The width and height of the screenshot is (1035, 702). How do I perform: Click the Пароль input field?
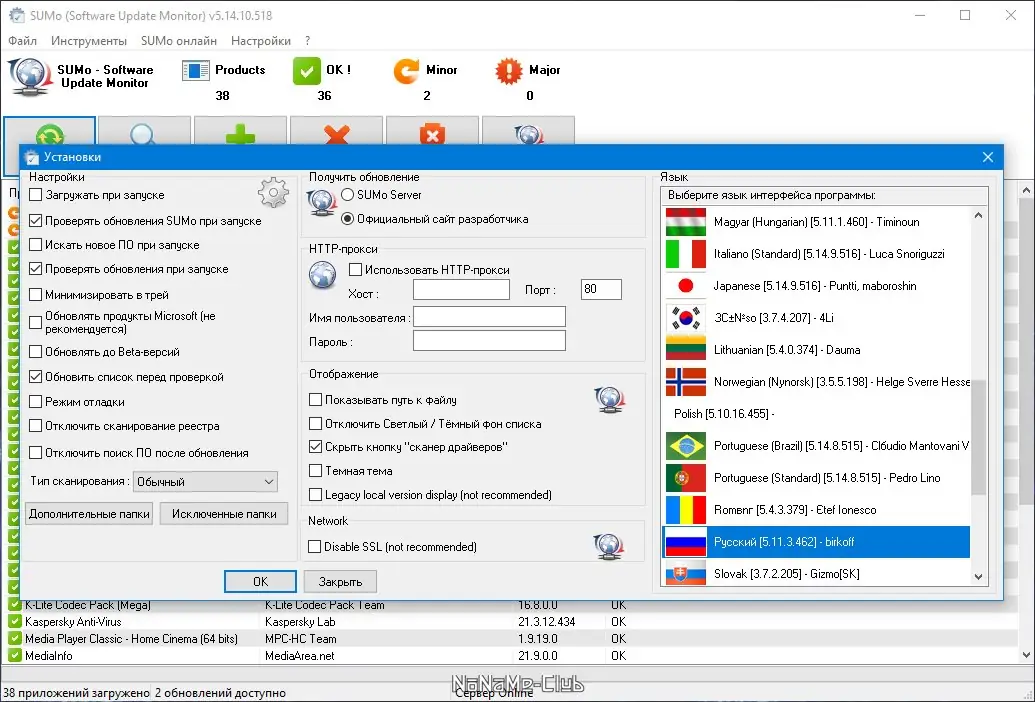pyautogui.click(x=489, y=341)
